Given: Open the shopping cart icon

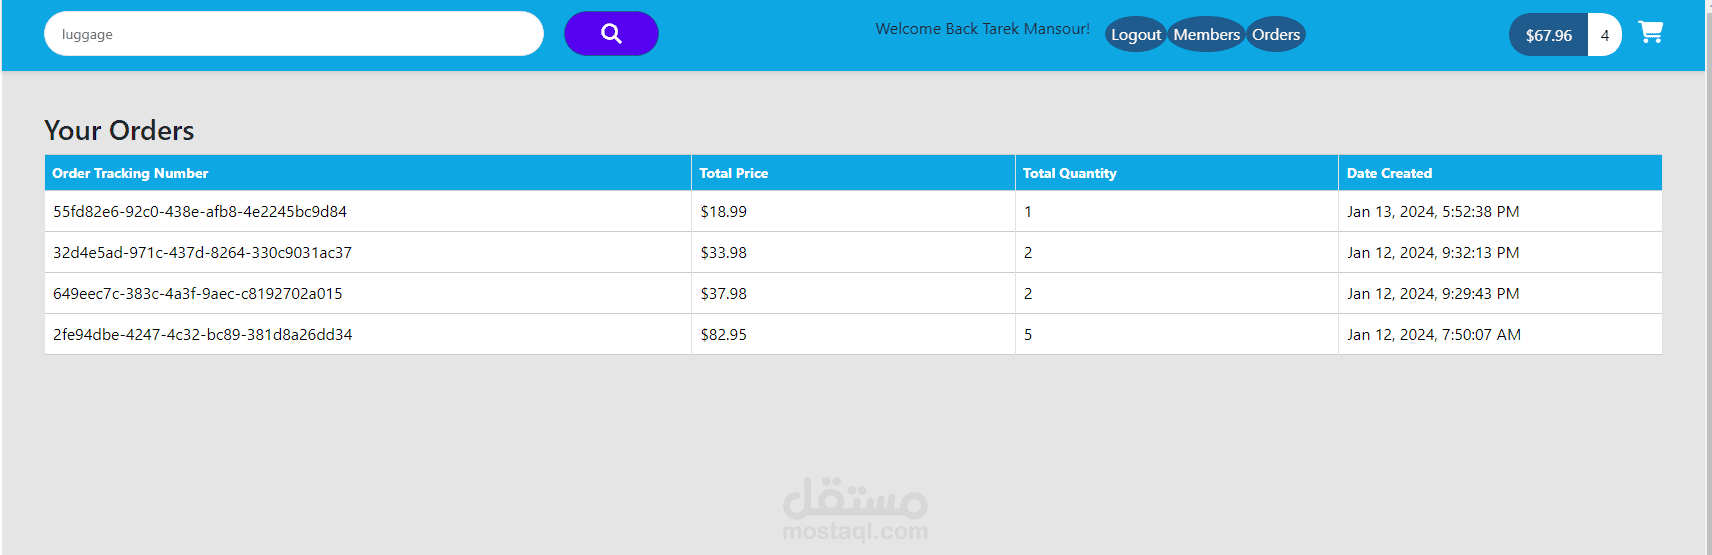Looking at the screenshot, I should click(1650, 33).
